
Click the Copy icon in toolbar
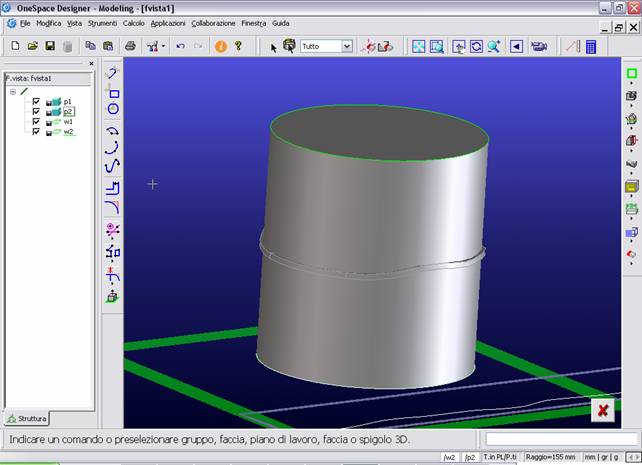(x=90, y=46)
